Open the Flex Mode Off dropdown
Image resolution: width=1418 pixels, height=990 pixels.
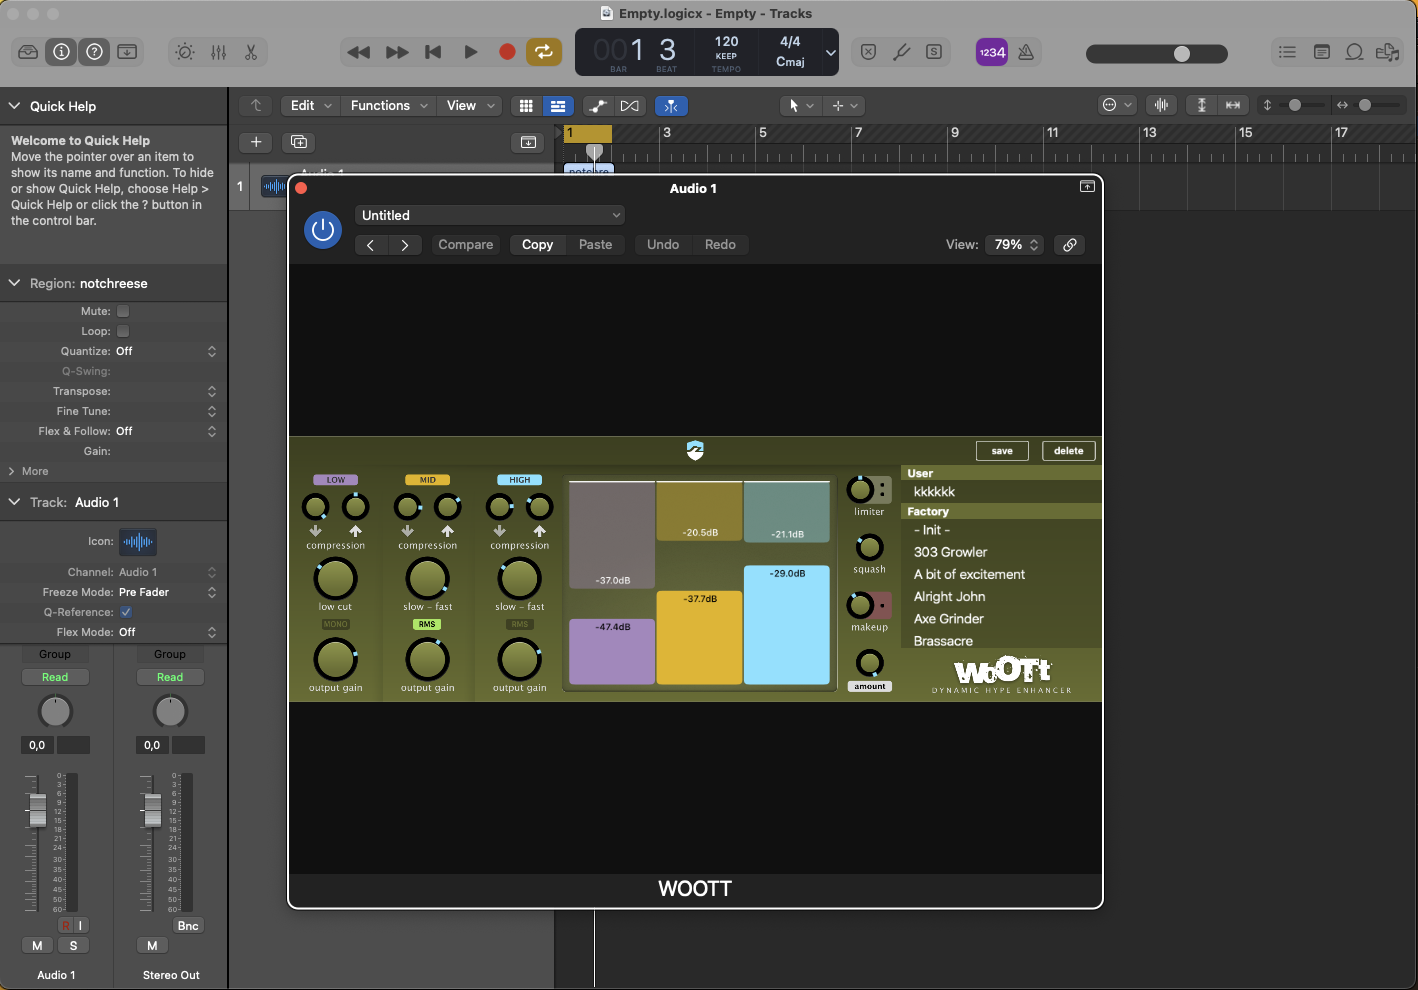click(166, 632)
